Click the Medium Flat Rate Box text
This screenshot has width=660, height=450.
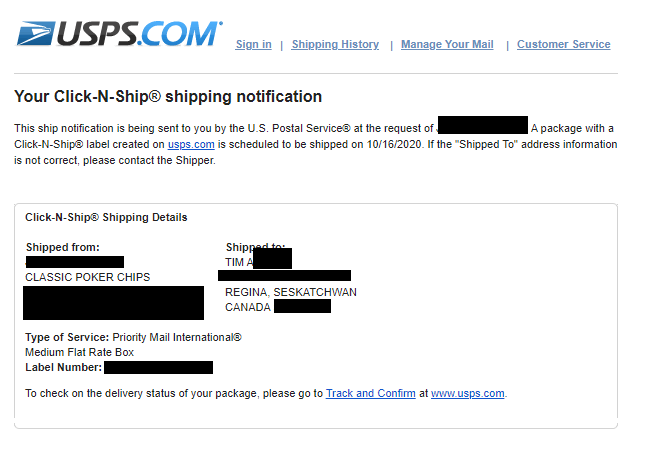(x=79, y=352)
